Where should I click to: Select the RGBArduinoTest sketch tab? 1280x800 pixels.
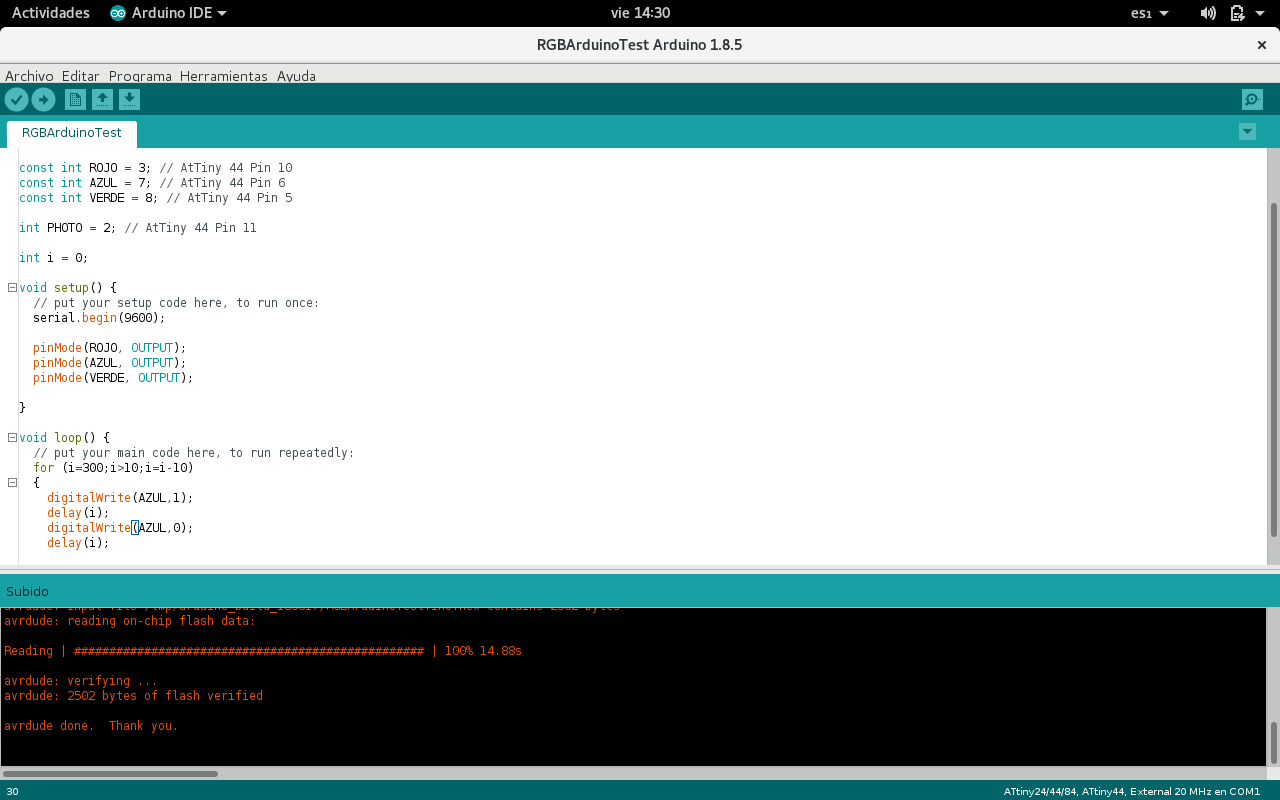[x=72, y=133]
